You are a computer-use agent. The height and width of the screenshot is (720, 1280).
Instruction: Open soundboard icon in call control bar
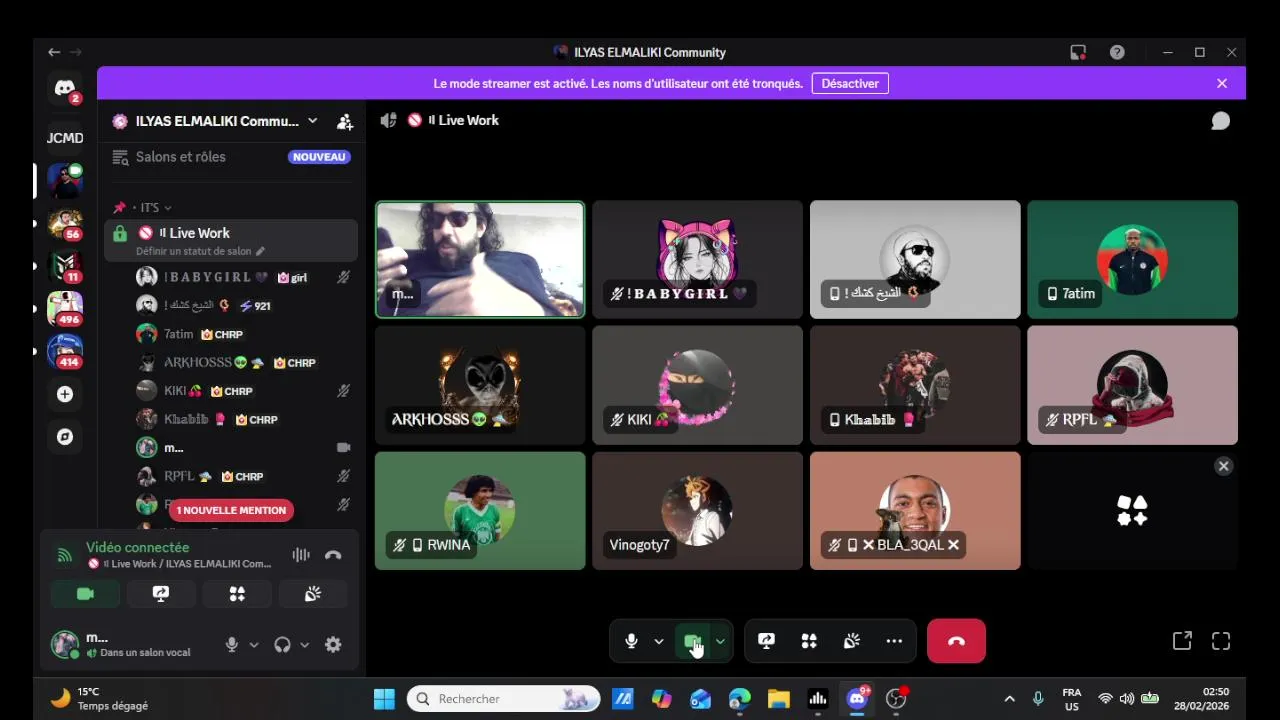852,641
